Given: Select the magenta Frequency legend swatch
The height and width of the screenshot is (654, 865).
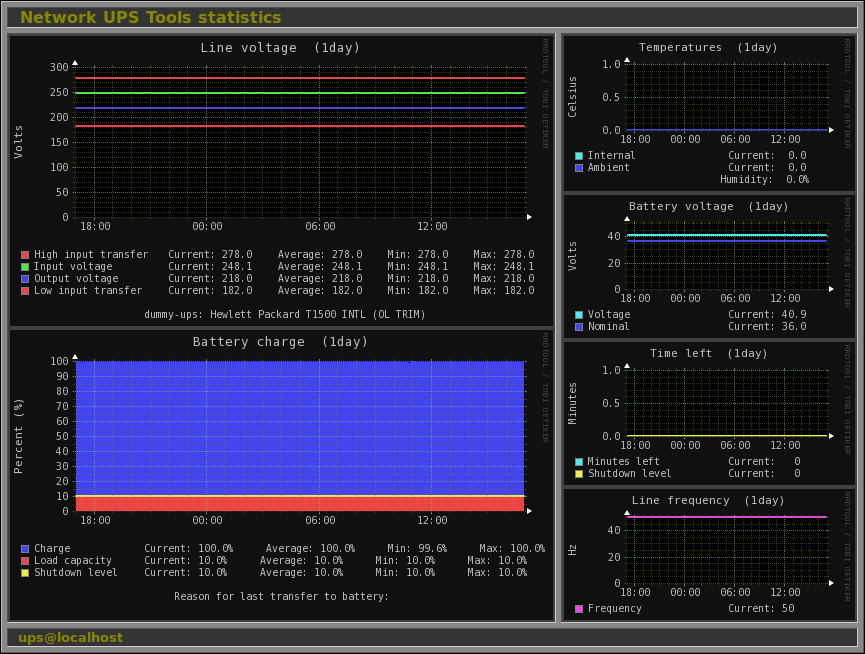Looking at the screenshot, I should [579, 609].
